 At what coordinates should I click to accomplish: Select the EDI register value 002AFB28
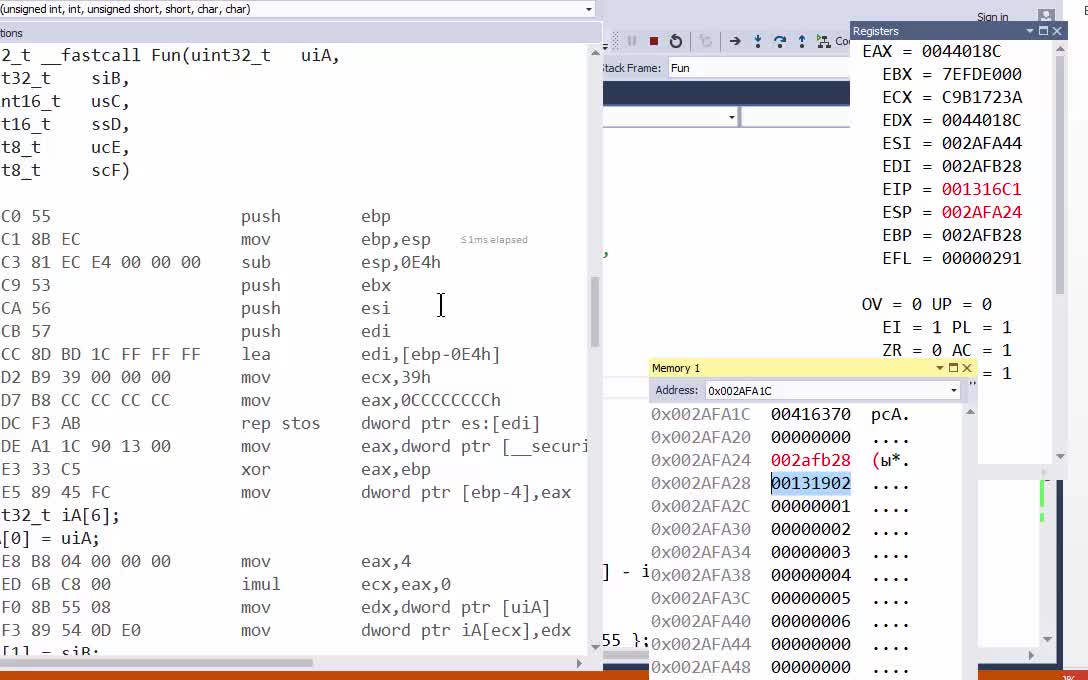pyautogui.click(x=981, y=166)
